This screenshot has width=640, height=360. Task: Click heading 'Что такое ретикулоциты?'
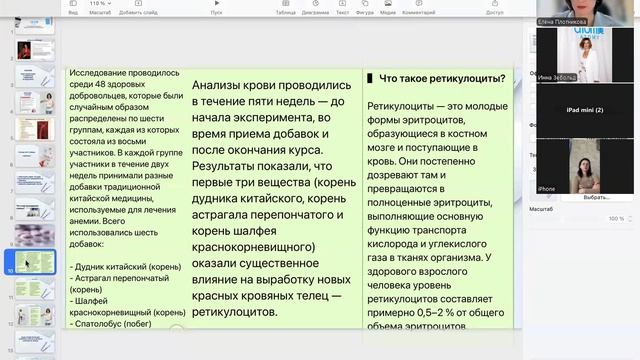pos(442,78)
